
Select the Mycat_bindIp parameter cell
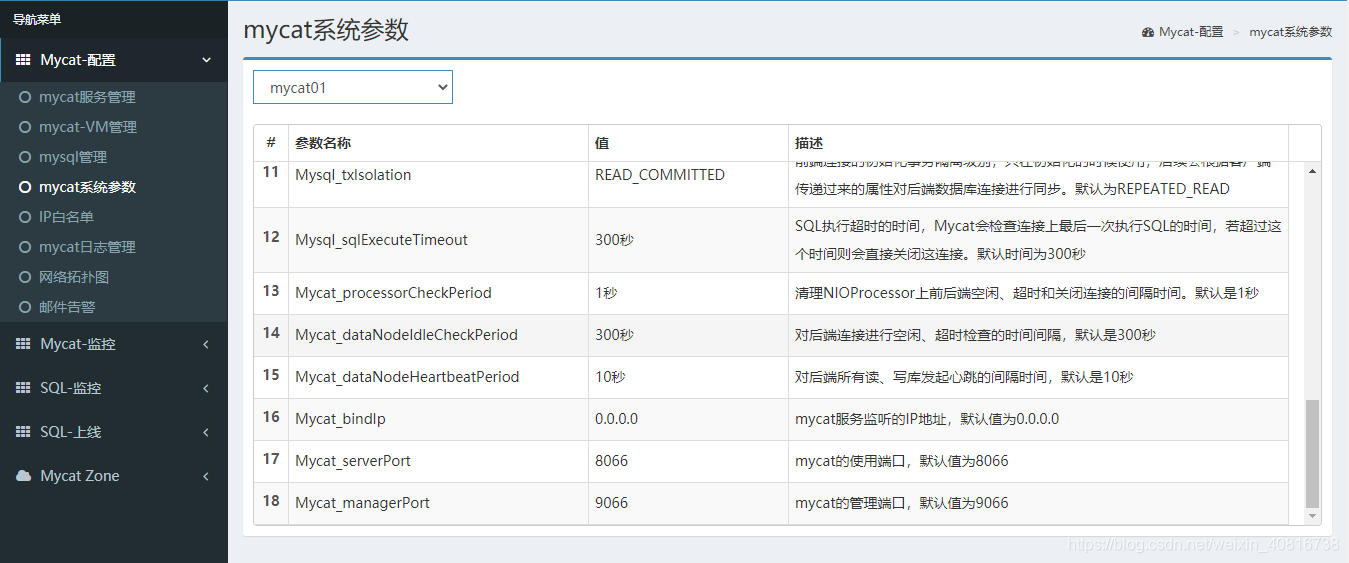tap(438, 419)
